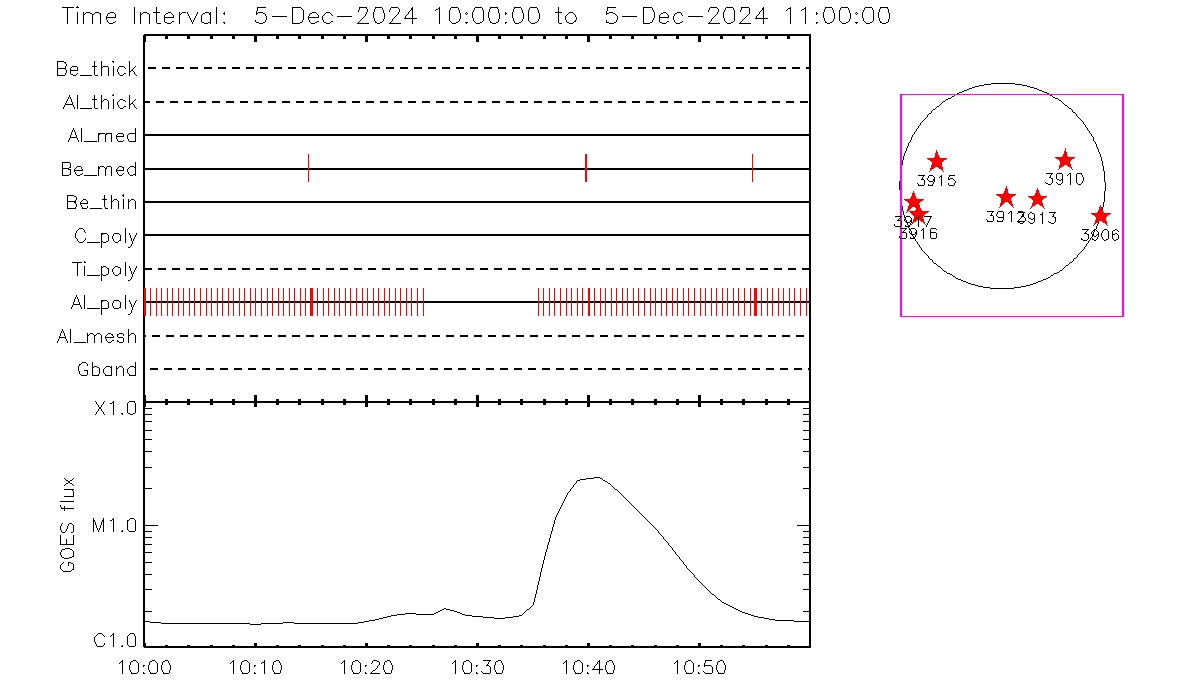This screenshot has height=700, width=1200.
Task: Click the Be_med red tick at 10:40
Action: 586,168
